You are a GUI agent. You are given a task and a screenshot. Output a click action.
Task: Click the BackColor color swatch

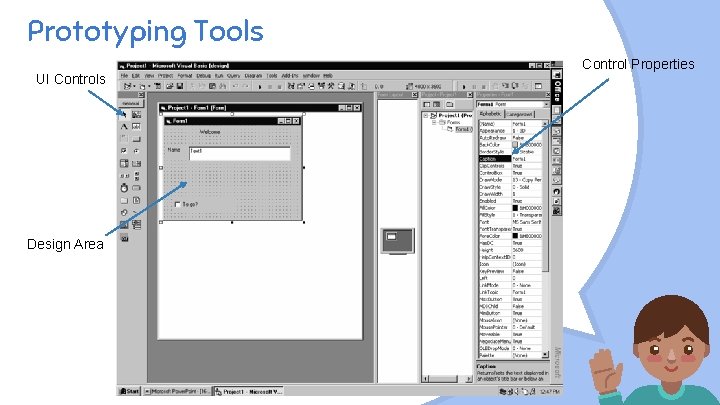[515, 145]
